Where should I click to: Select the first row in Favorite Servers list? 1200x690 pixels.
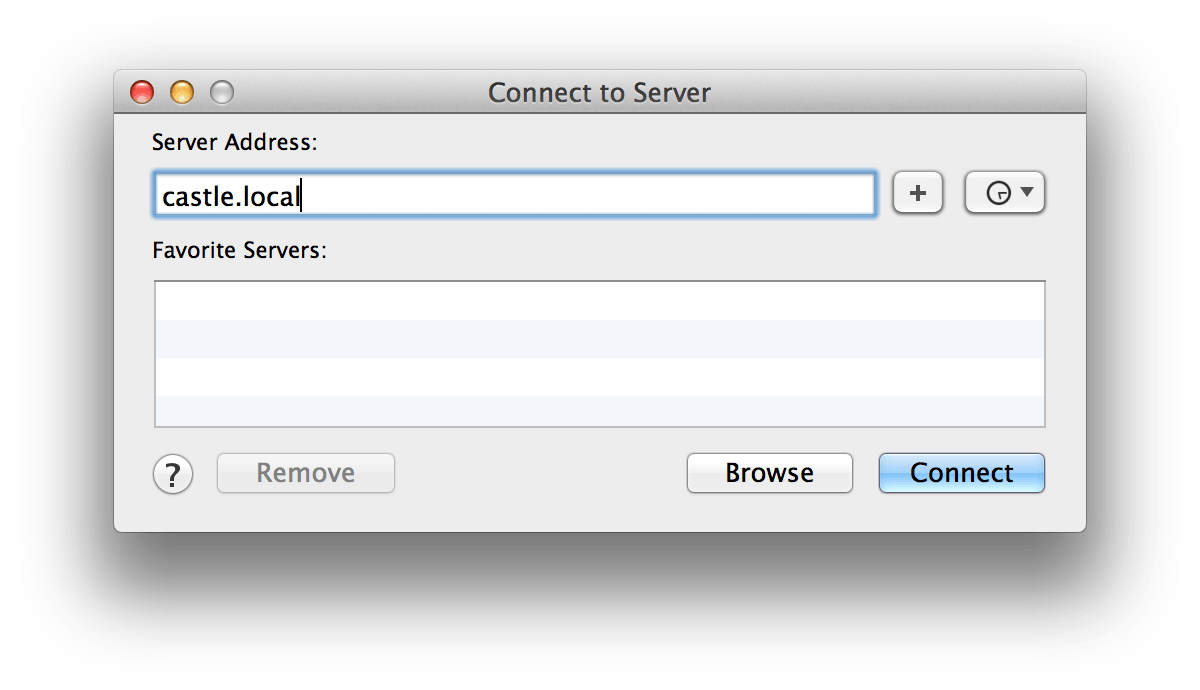coord(599,301)
